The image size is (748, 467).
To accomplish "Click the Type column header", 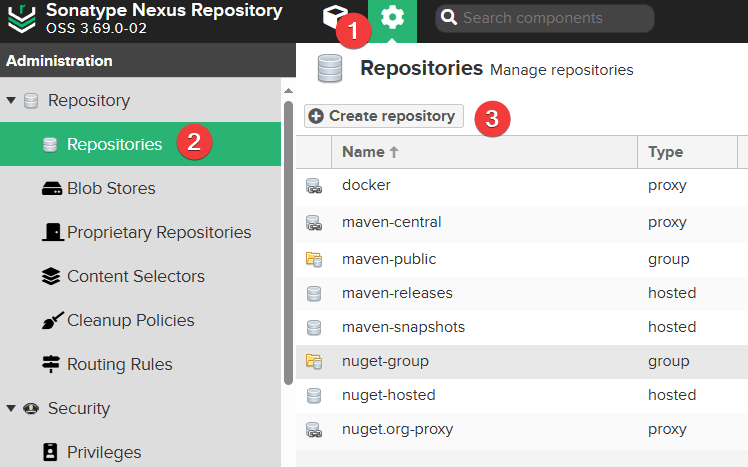I will [x=665, y=152].
